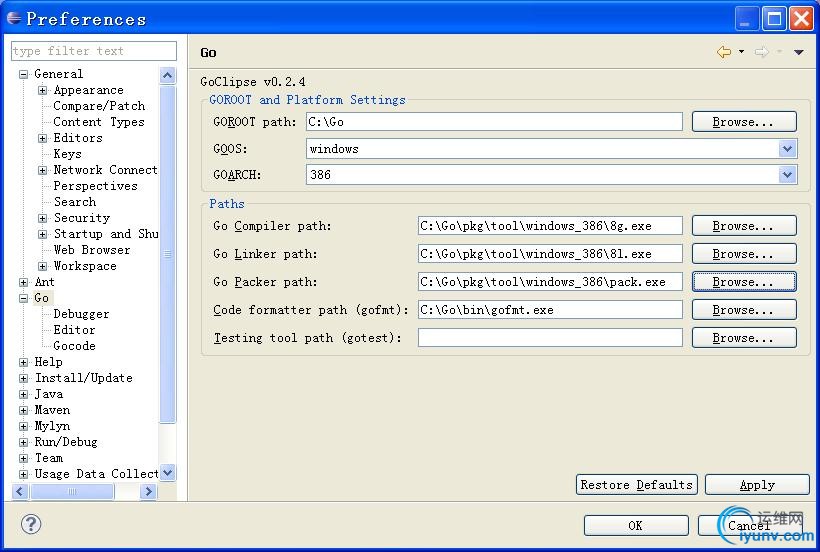Viewport: 820px width, 552px height.
Task: Expand the Editors tree node
Action: pyautogui.click(x=42, y=139)
